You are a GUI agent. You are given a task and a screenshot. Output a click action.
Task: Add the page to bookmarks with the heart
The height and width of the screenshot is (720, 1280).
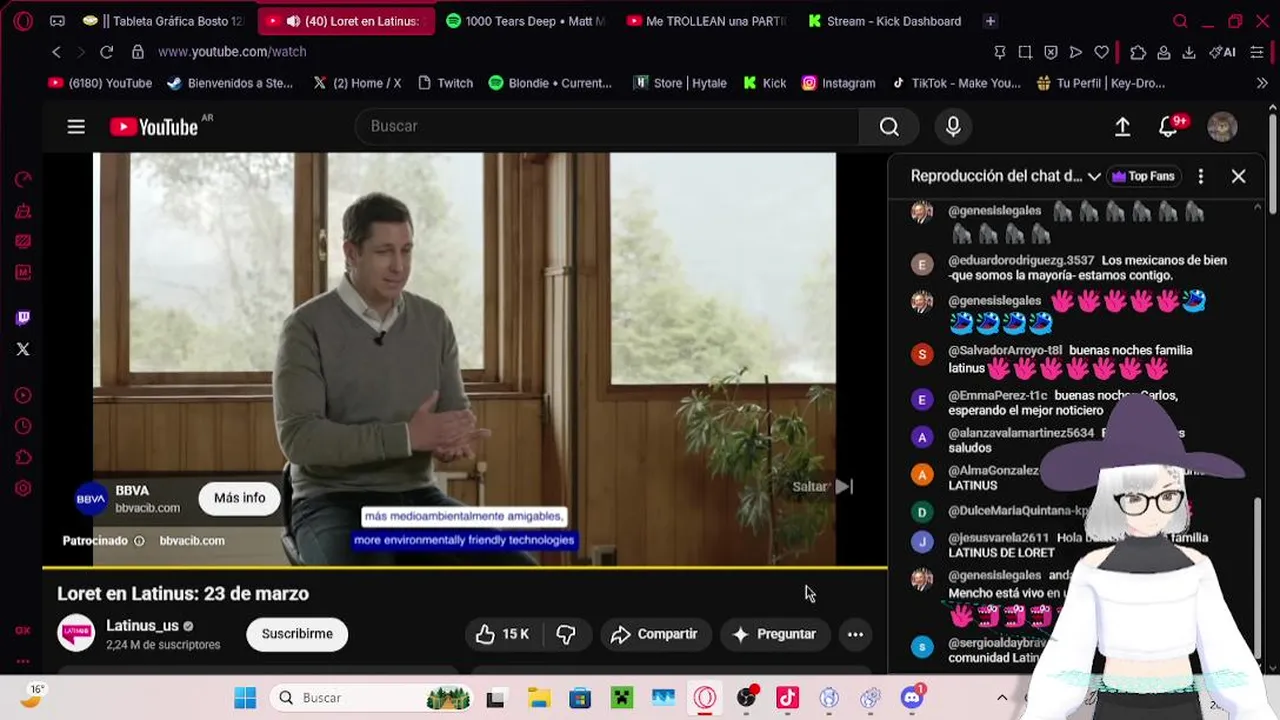[1101, 52]
